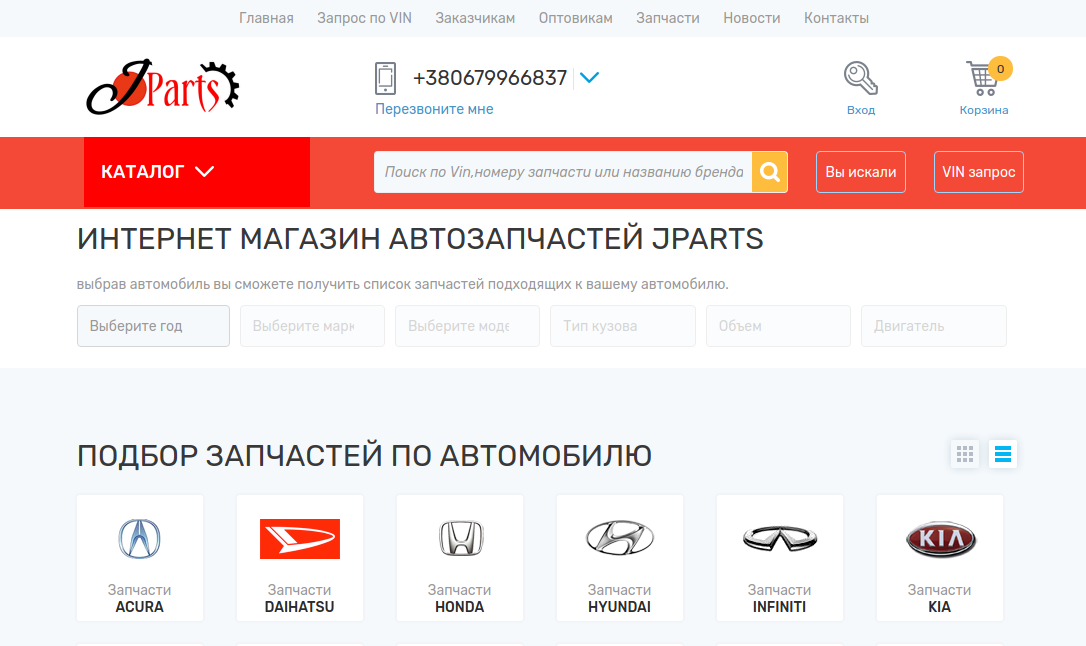The width and height of the screenshot is (1086, 646).
Task: Click the key login icon Вход
Action: click(x=860, y=78)
